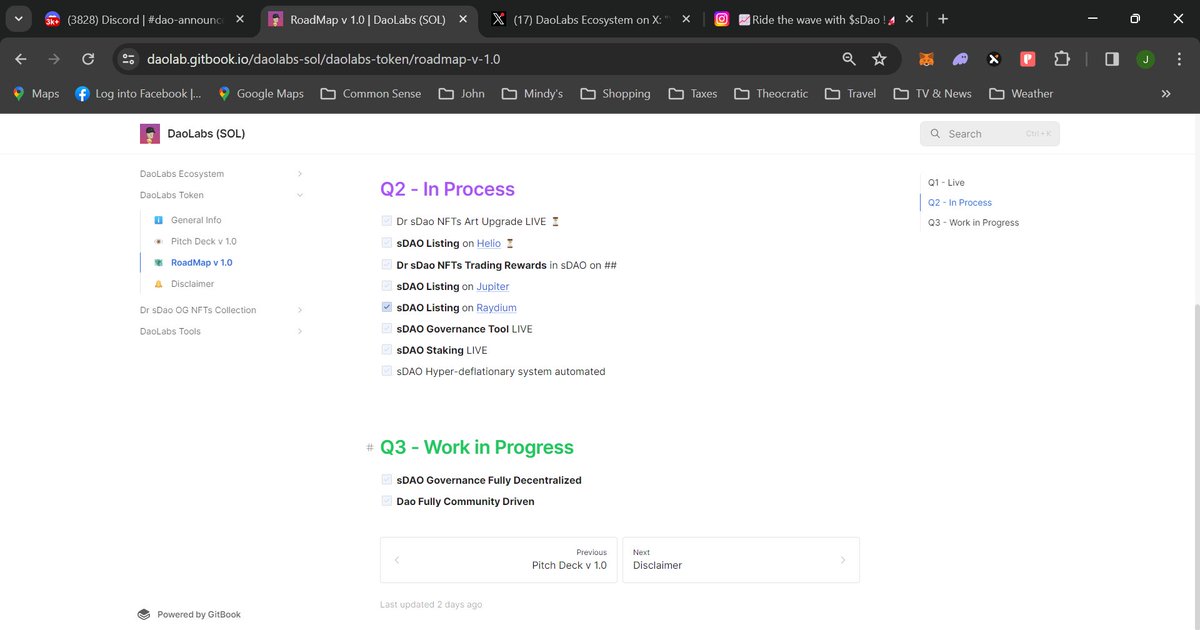Click the GitBook search field
This screenshot has height=630, width=1200.
[x=989, y=134]
